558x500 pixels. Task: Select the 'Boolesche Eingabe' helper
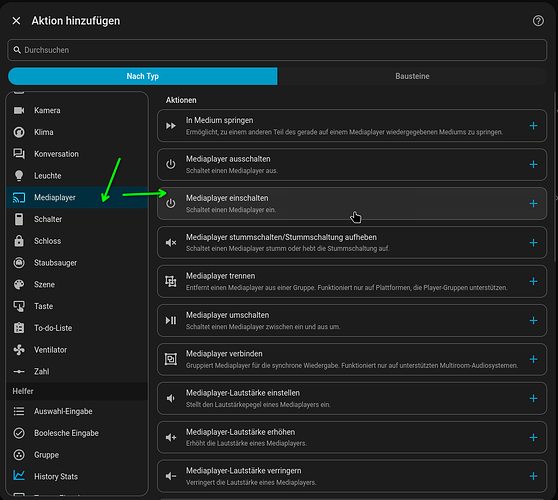coord(77,433)
